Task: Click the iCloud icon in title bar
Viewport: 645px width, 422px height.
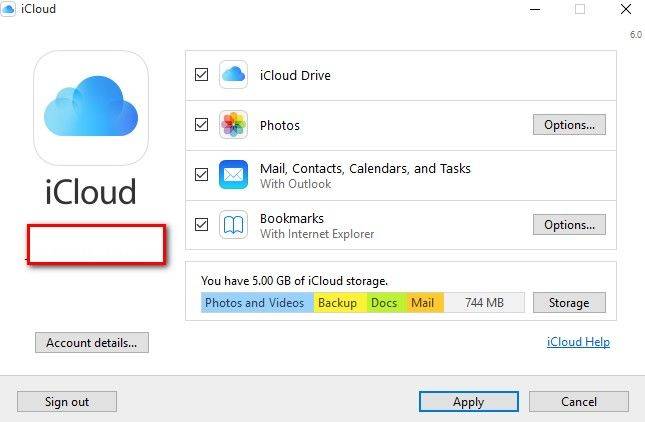Action: [x=8, y=9]
